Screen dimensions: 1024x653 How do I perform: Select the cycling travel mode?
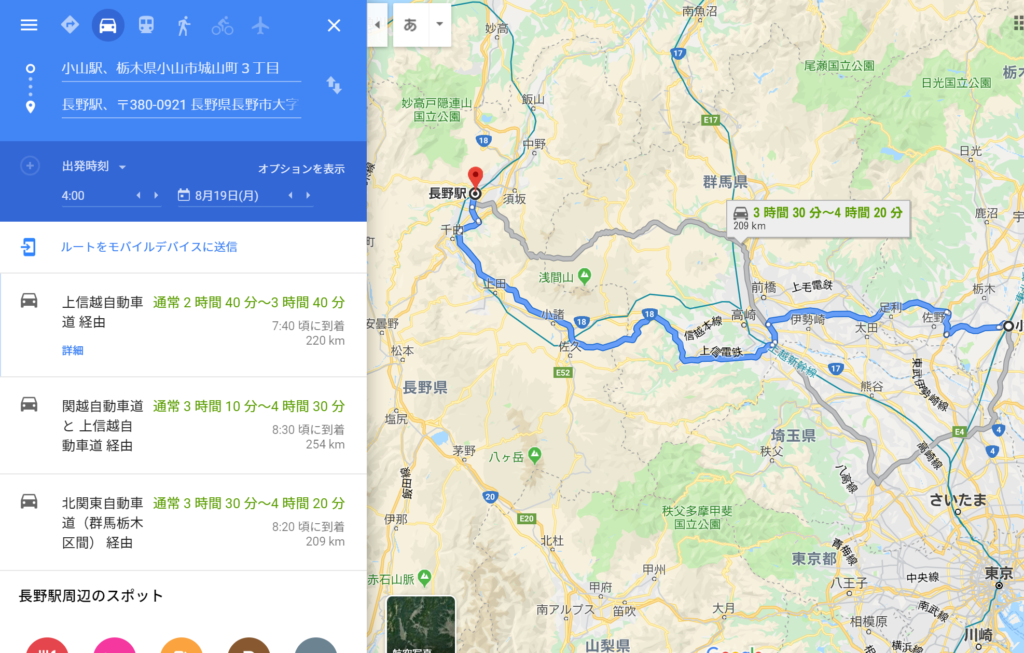222,25
